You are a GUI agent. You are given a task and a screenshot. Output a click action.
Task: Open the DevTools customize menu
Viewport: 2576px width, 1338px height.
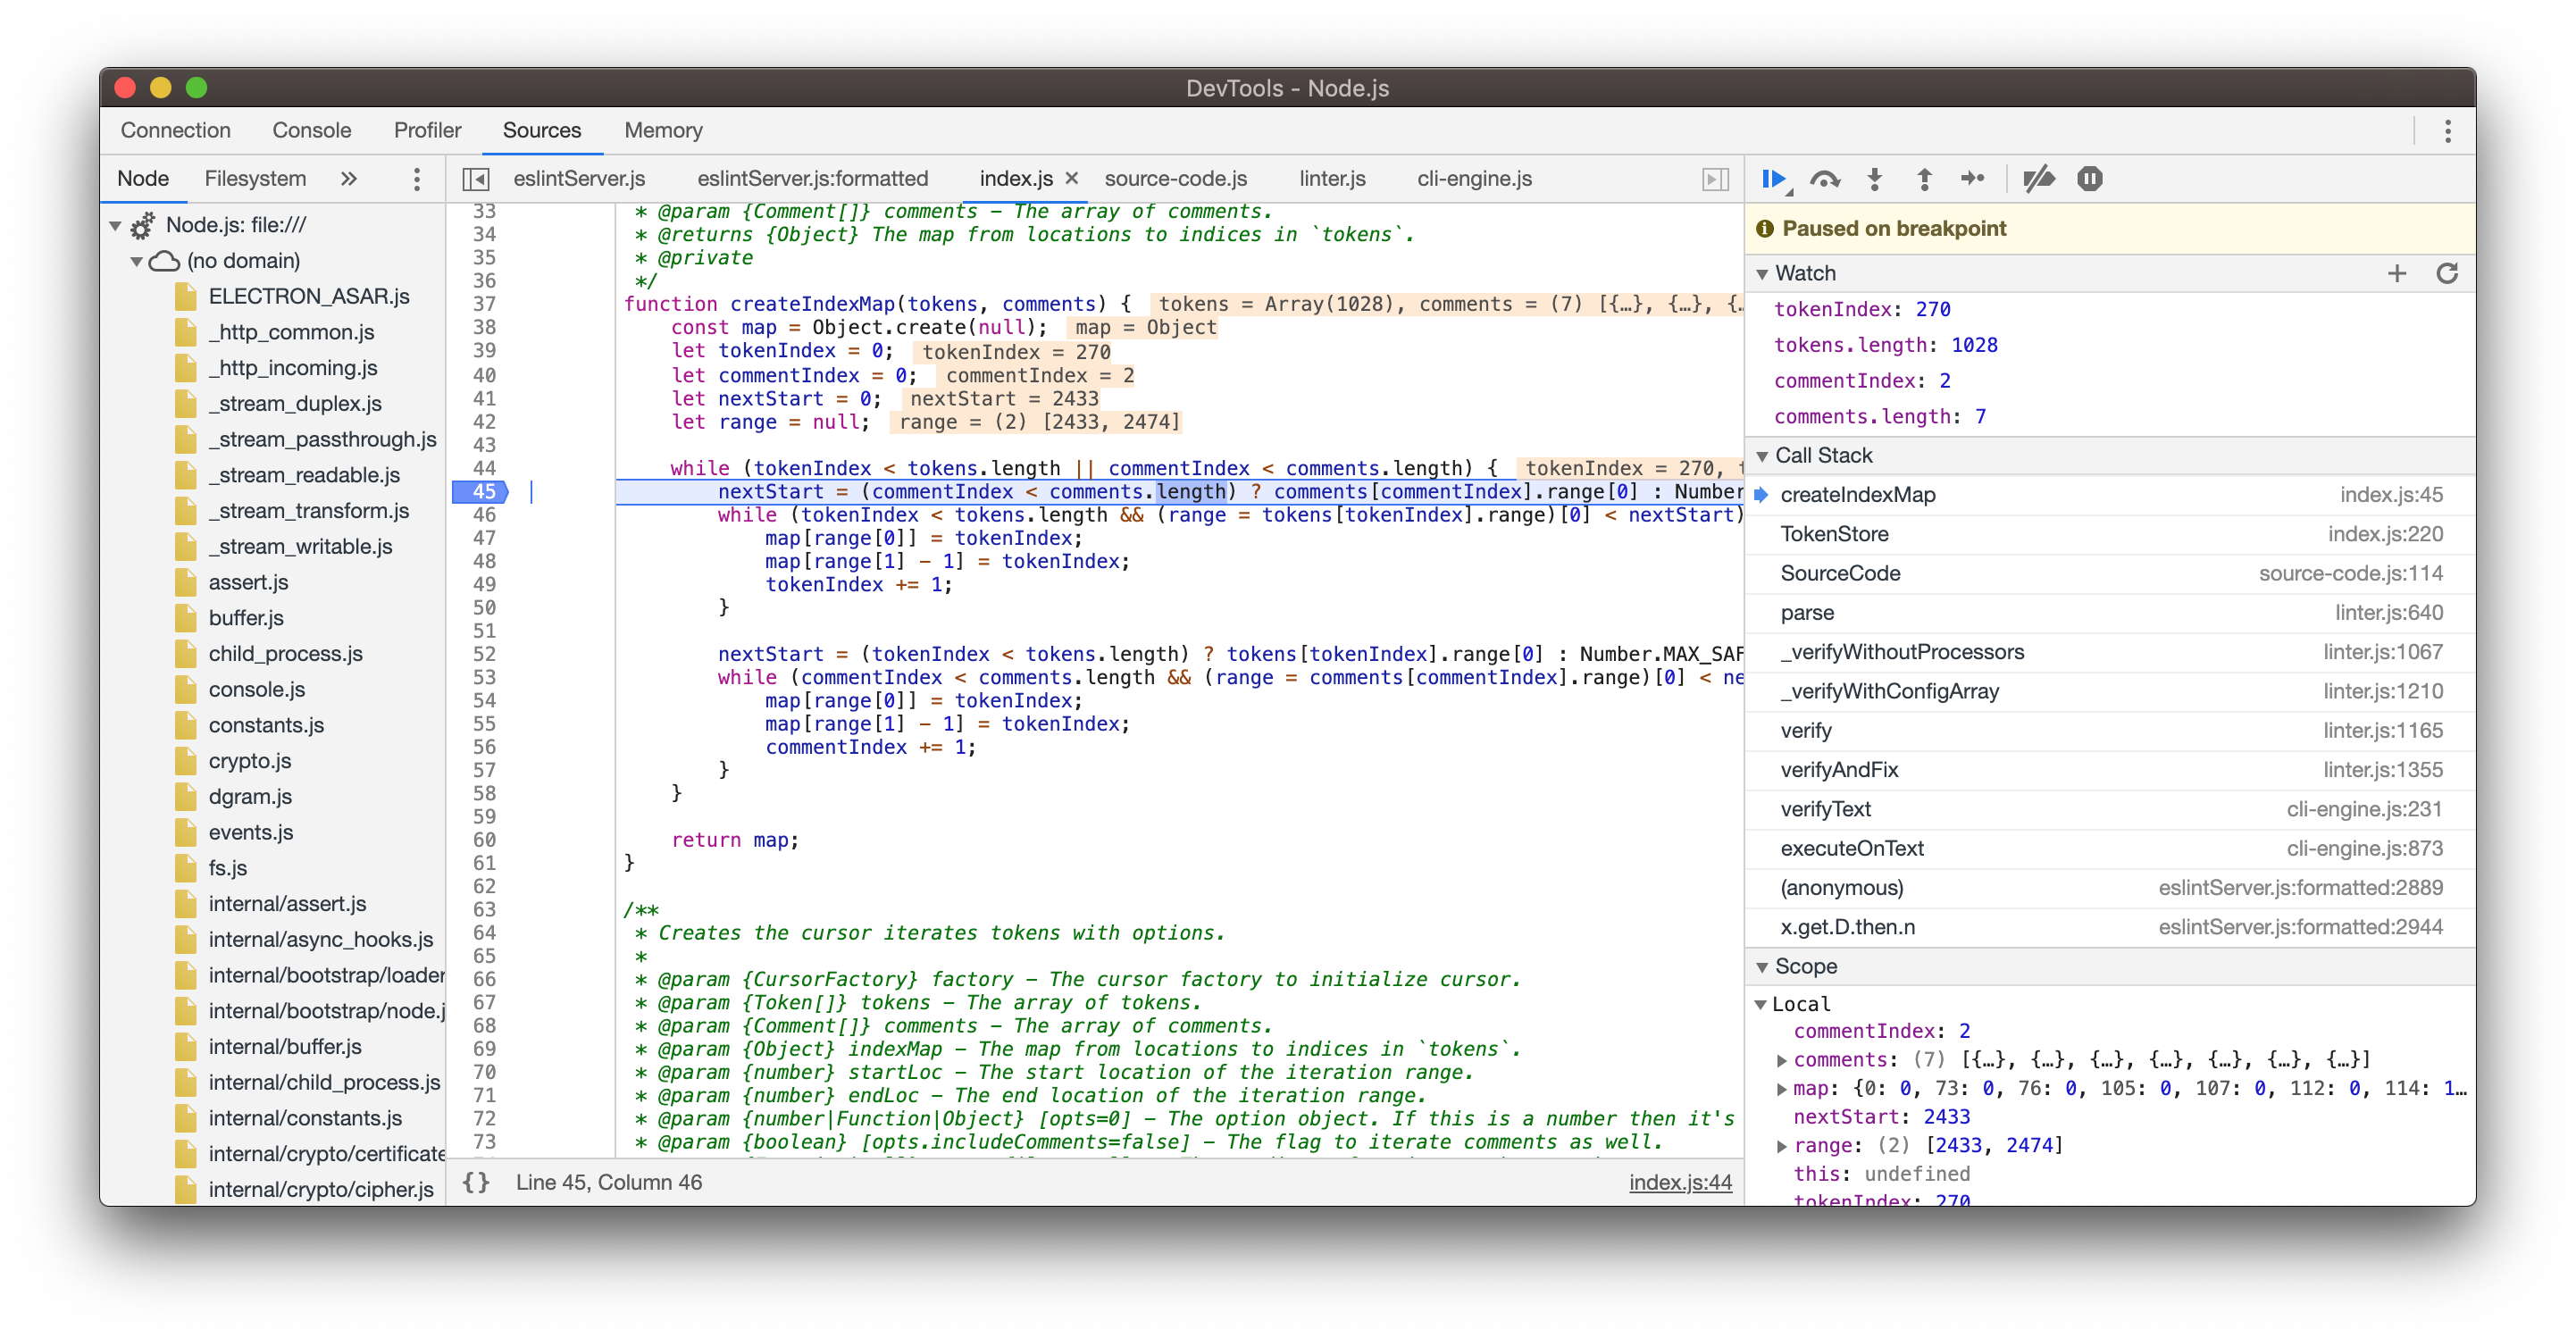pos(2448,130)
